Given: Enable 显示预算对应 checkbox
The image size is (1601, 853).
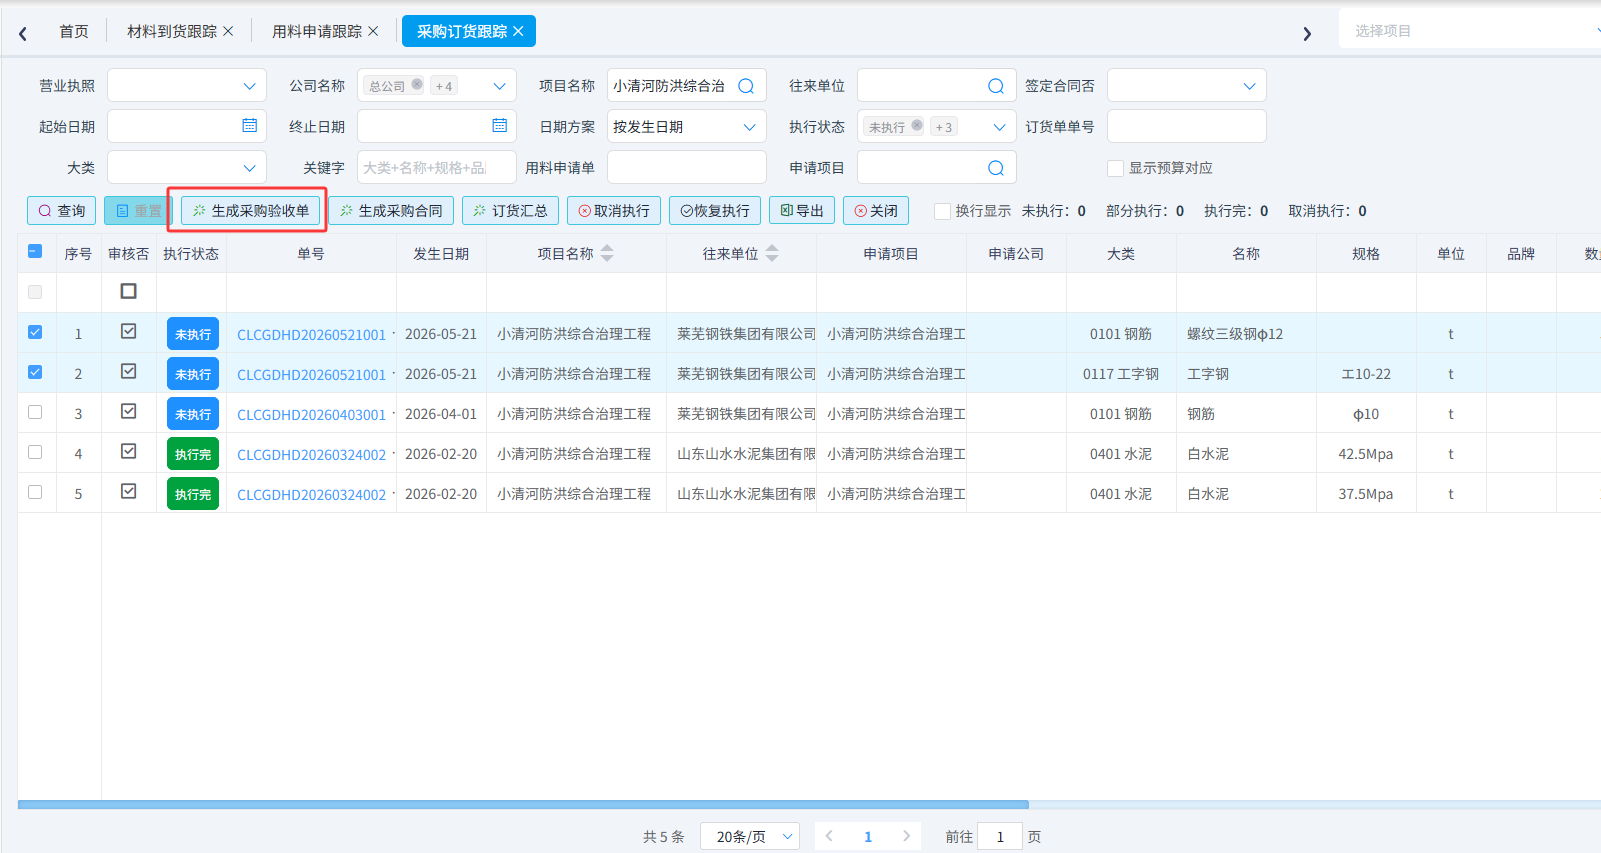Looking at the screenshot, I should tap(1115, 168).
